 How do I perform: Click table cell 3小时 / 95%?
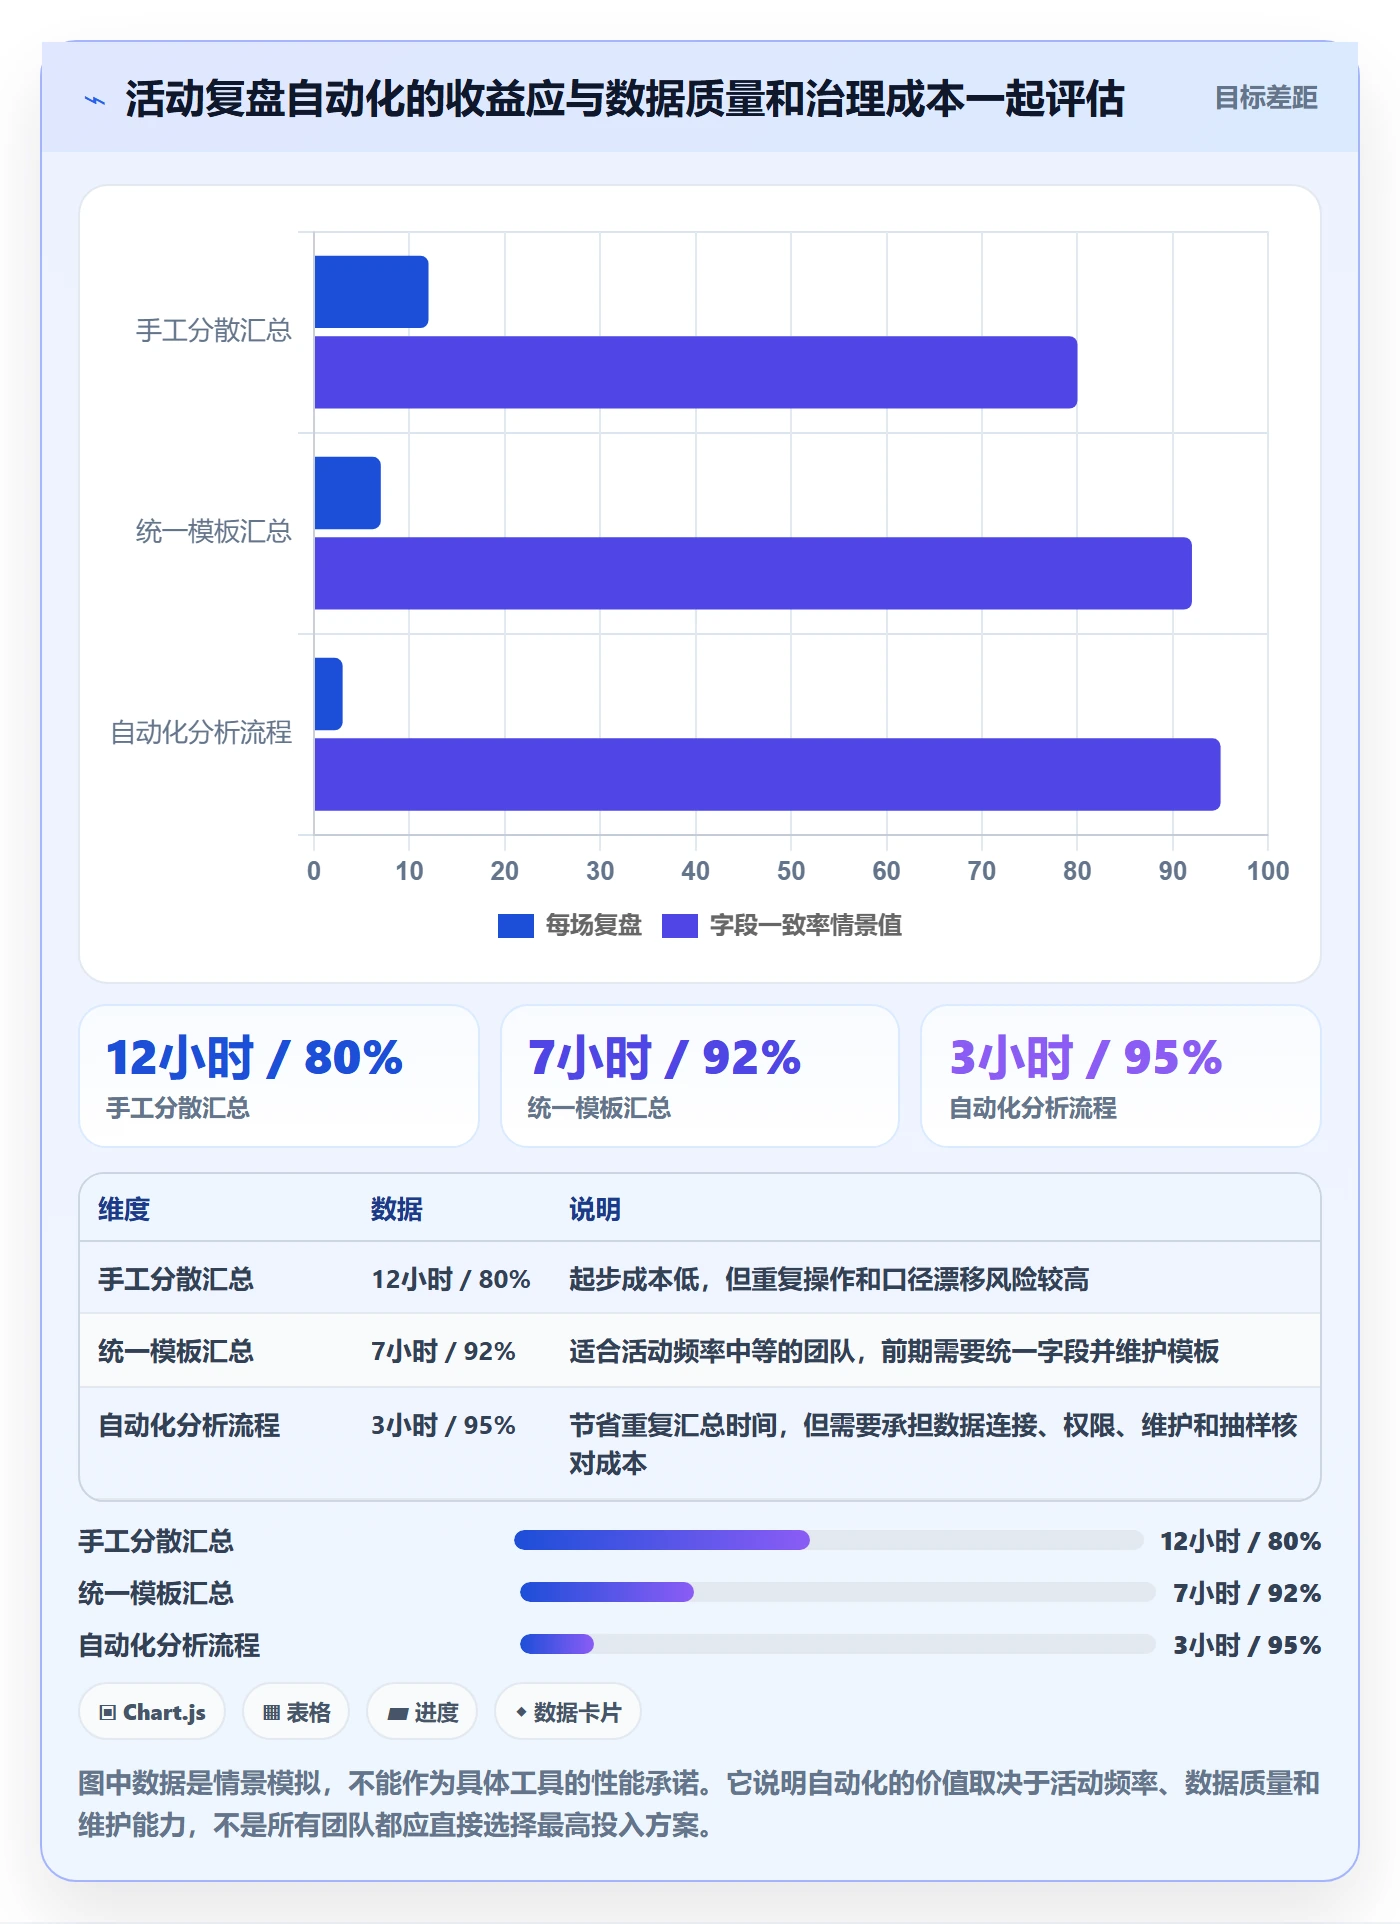coord(444,1425)
